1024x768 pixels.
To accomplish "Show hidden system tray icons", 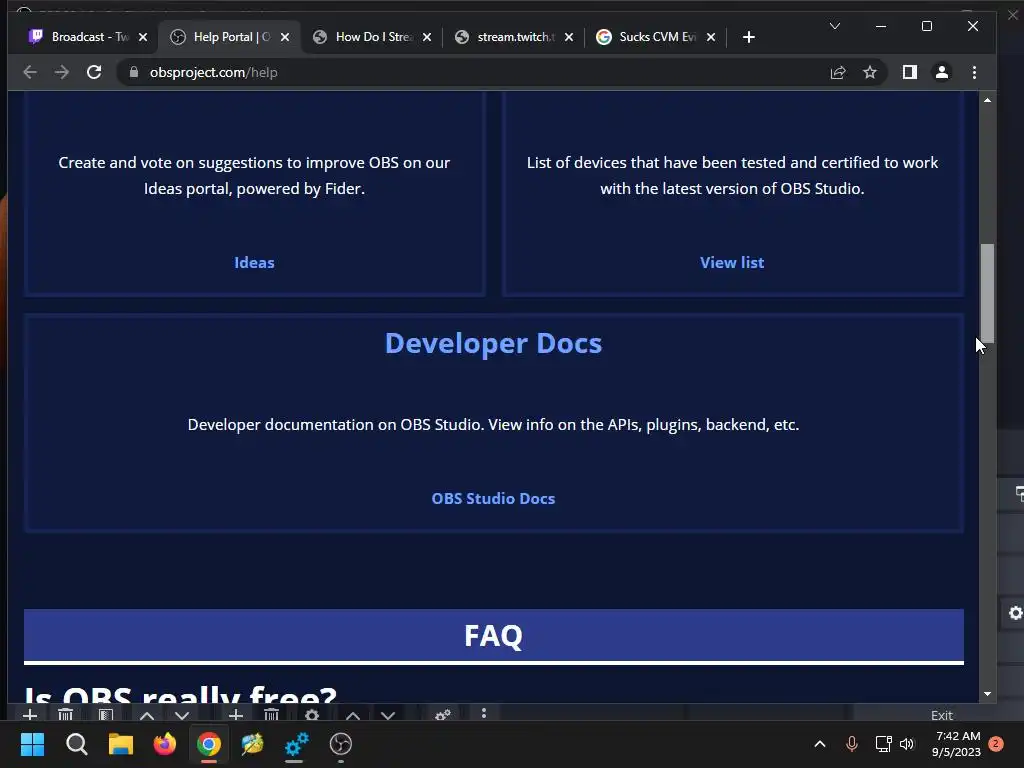I will [x=820, y=744].
